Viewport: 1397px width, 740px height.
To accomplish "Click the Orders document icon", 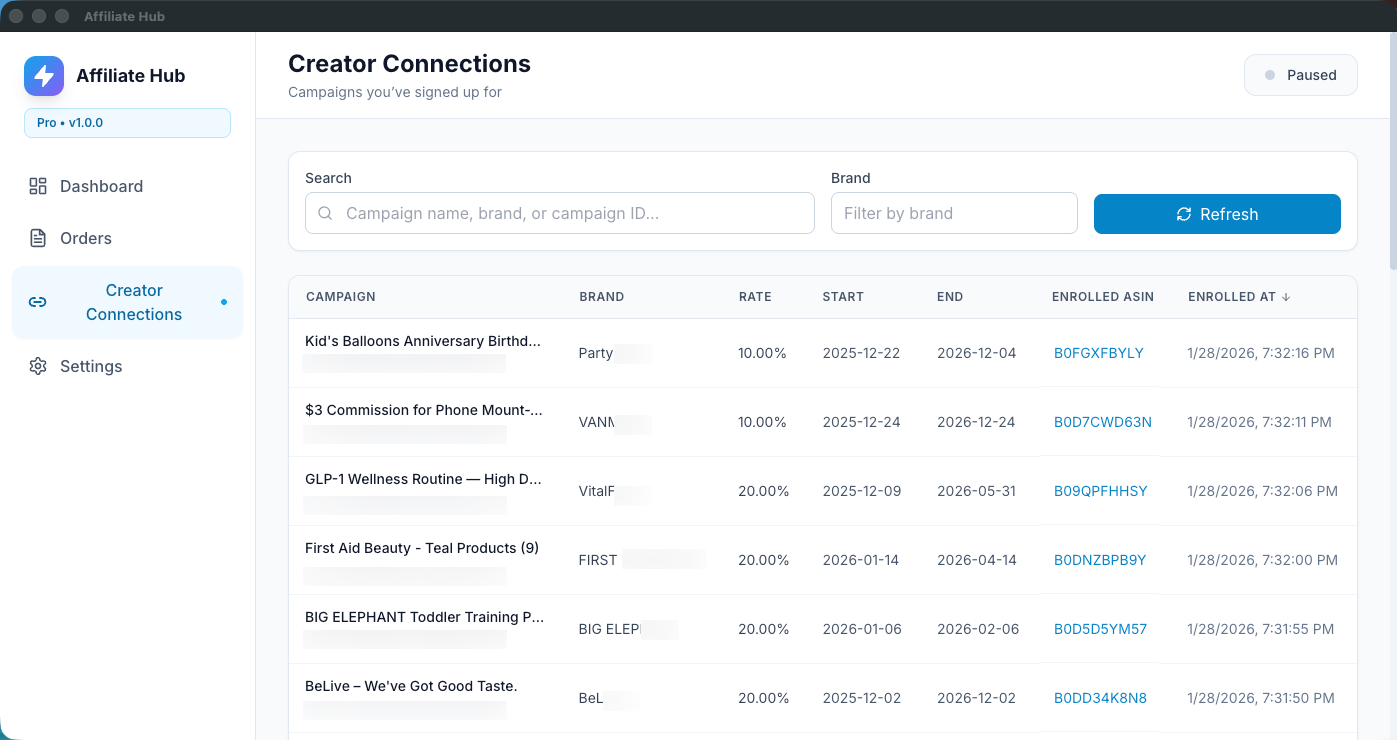I will pyautogui.click(x=38, y=238).
